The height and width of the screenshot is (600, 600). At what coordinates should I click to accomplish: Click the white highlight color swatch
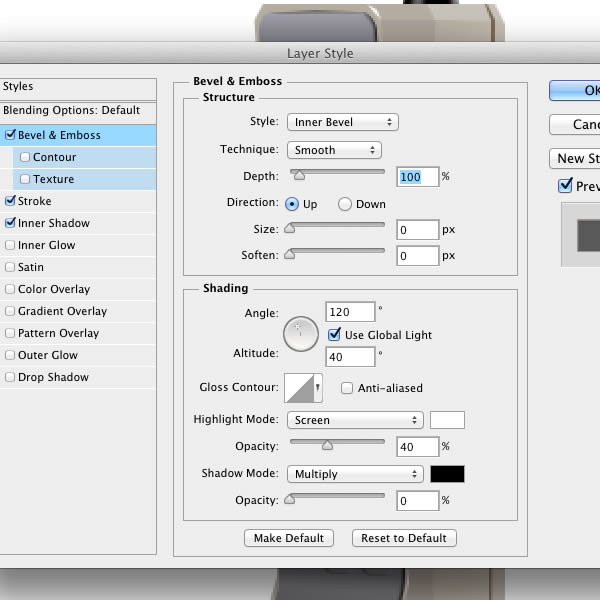(447, 420)
